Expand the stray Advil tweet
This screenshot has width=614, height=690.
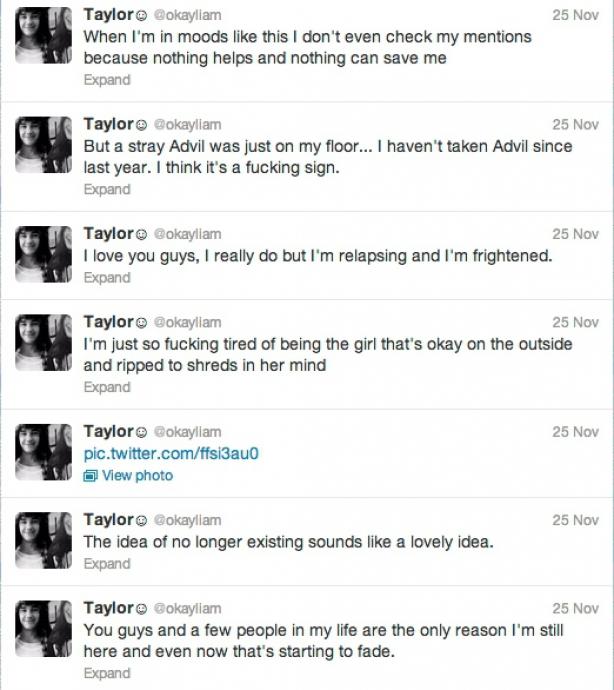107,190
